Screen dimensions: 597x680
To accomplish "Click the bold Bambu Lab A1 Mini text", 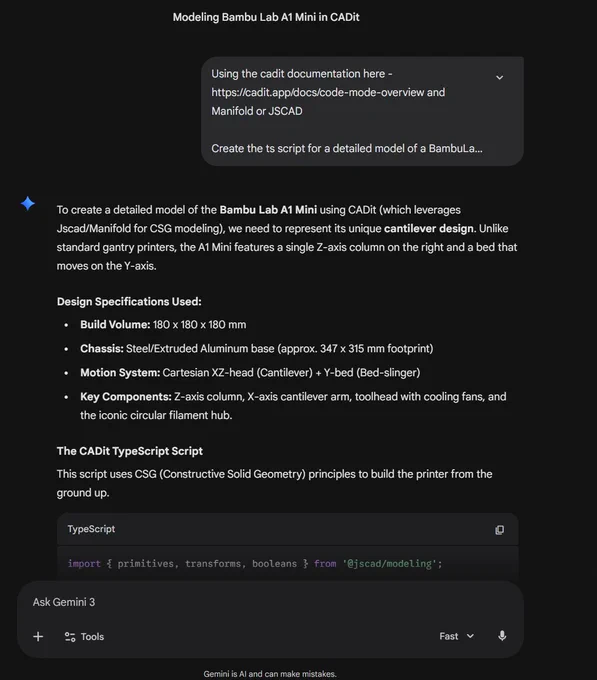I will click(268, 210).
